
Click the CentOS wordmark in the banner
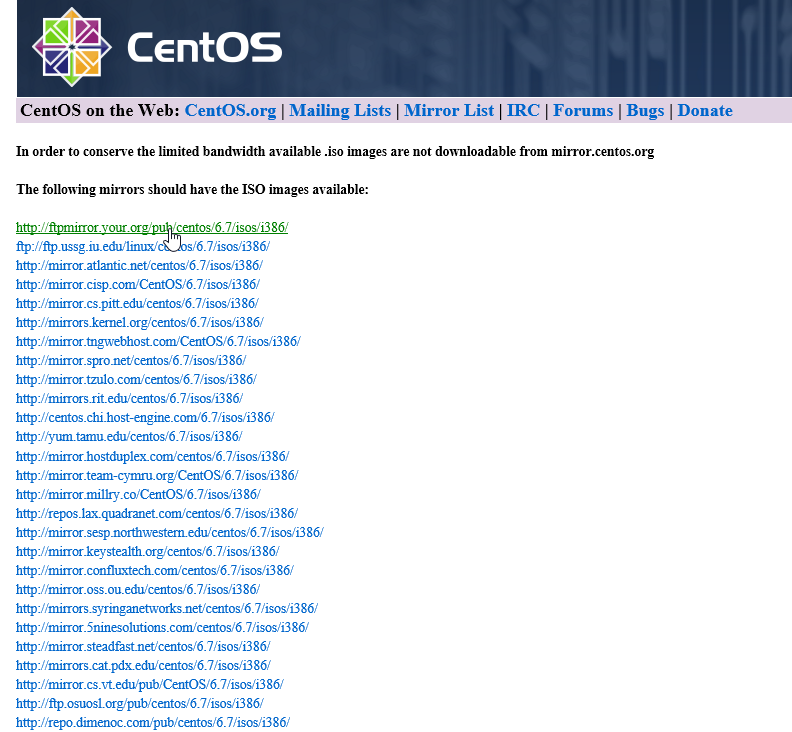205,47
